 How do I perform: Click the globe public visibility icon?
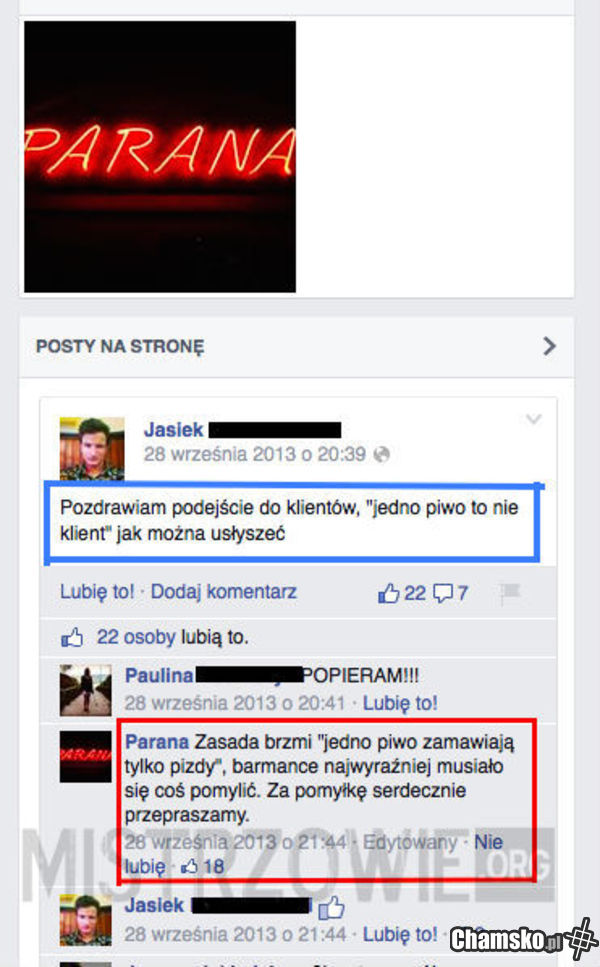(x=382, y=455)
